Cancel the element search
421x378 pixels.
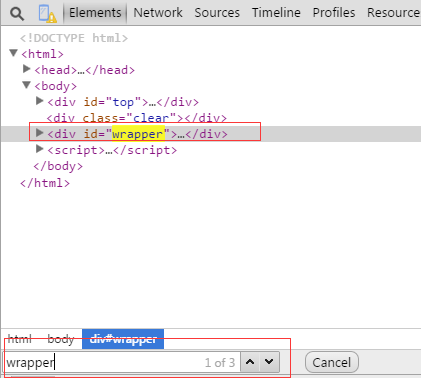[332, 362]
